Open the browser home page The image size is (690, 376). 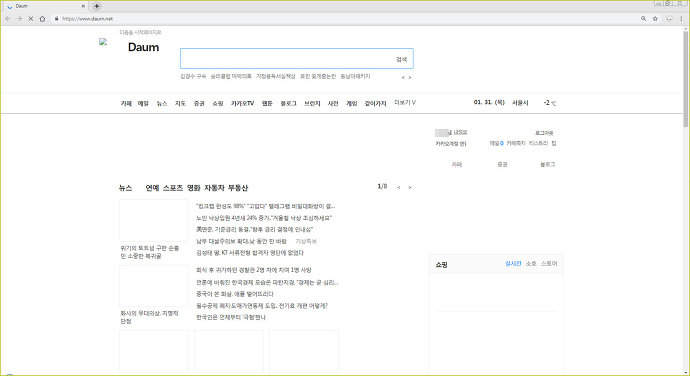tap(42, 18)
